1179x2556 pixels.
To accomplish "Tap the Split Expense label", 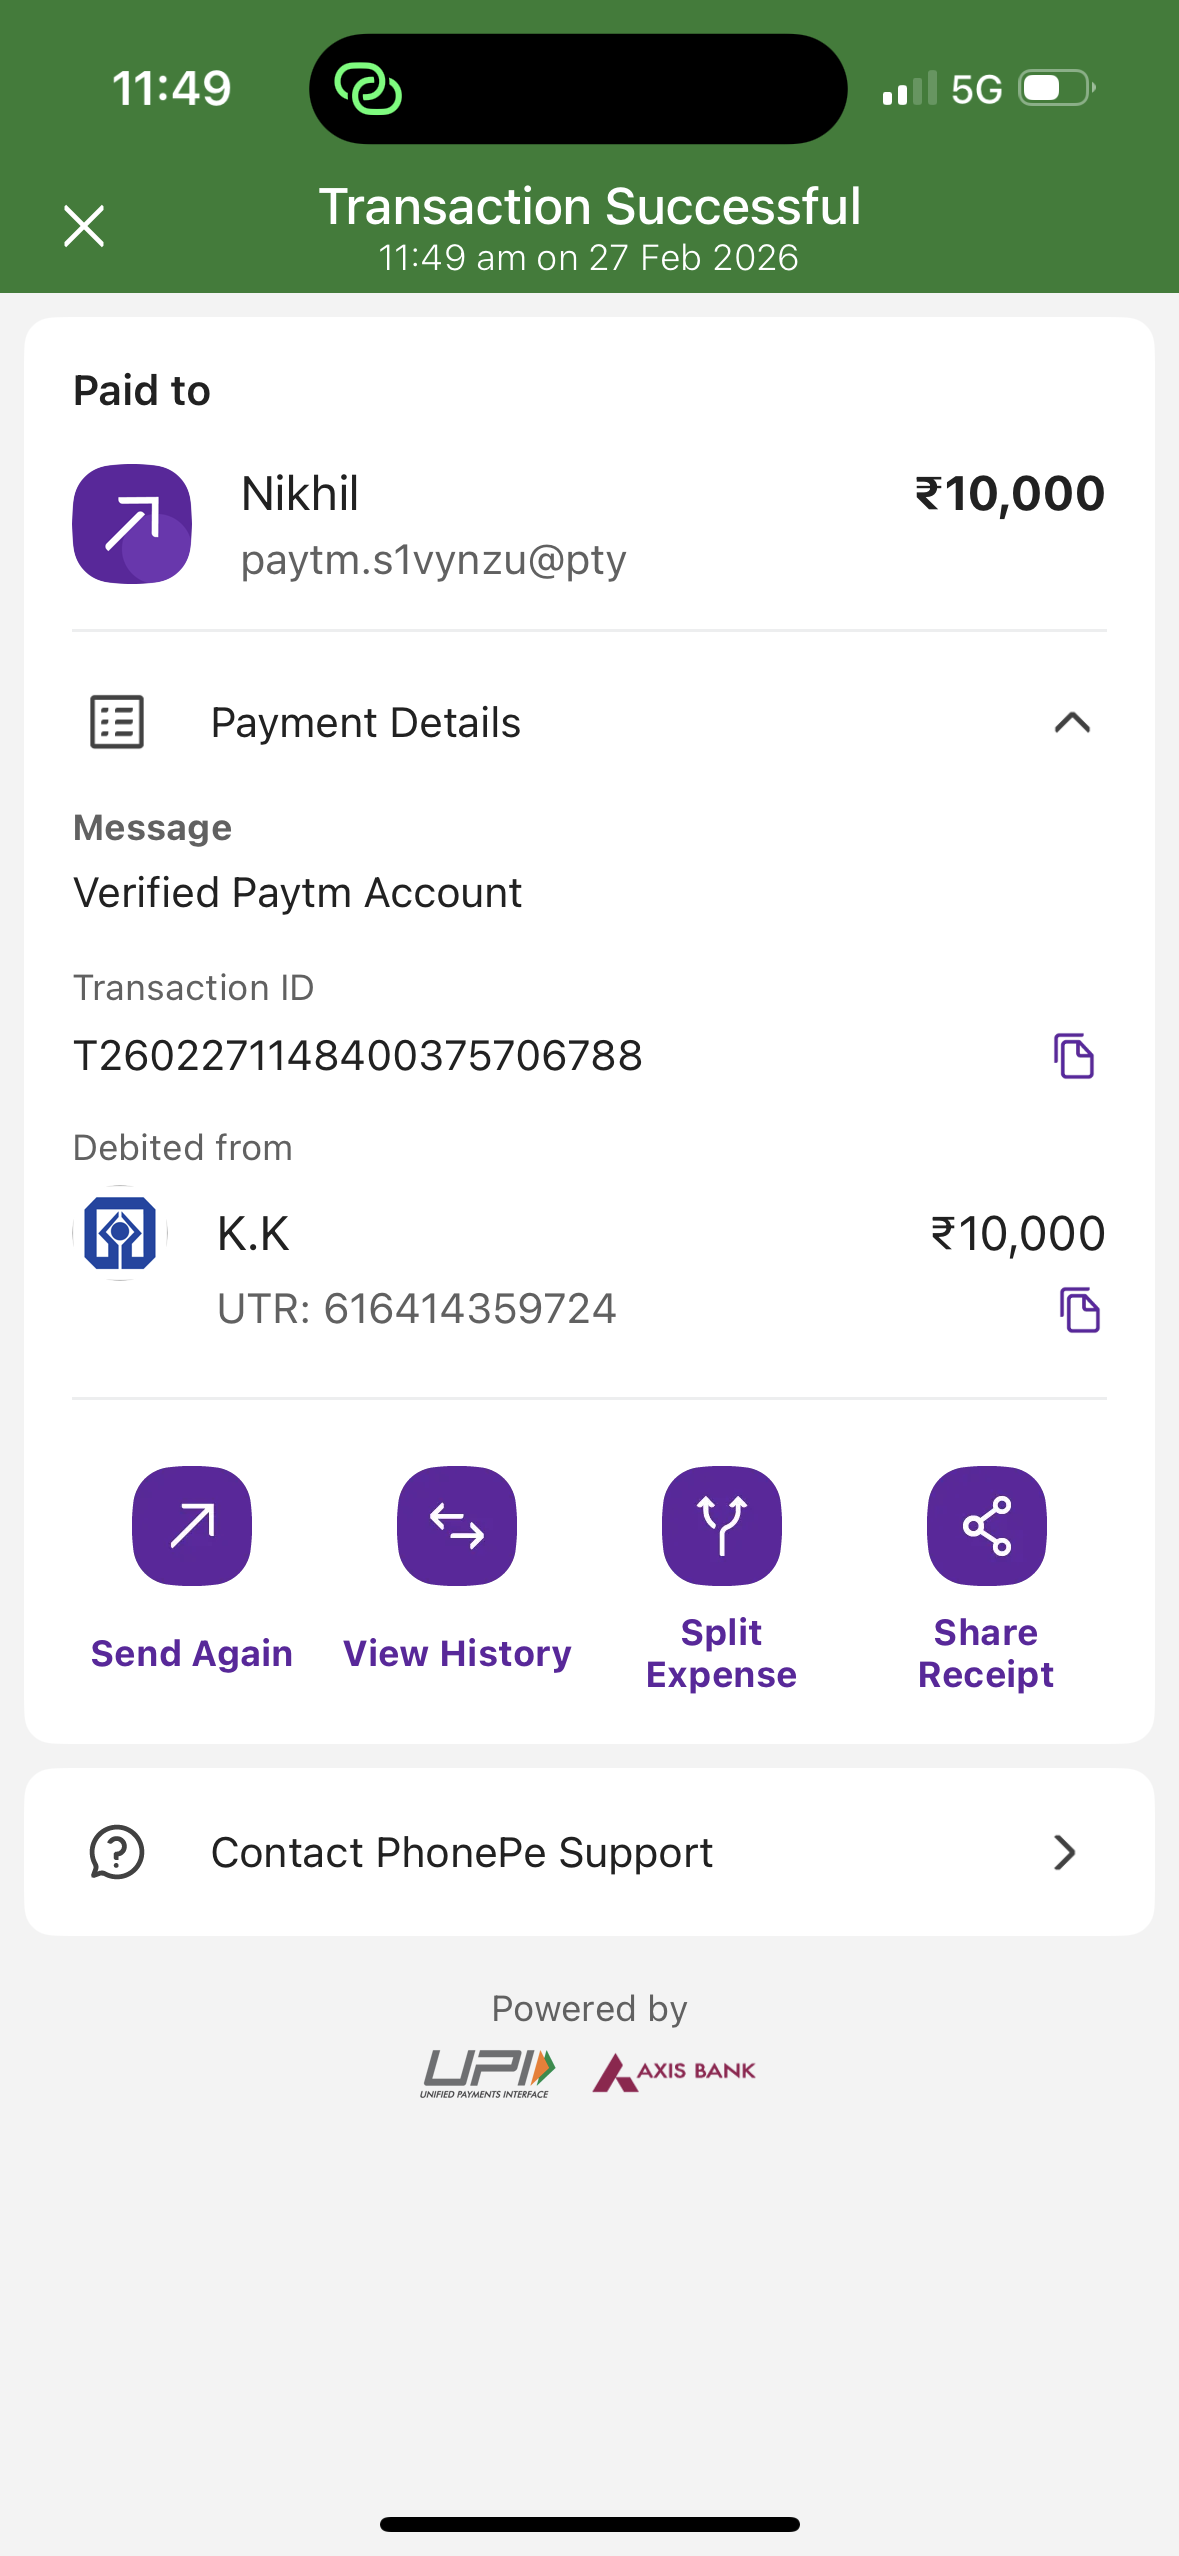I will tap(721, 1654).
